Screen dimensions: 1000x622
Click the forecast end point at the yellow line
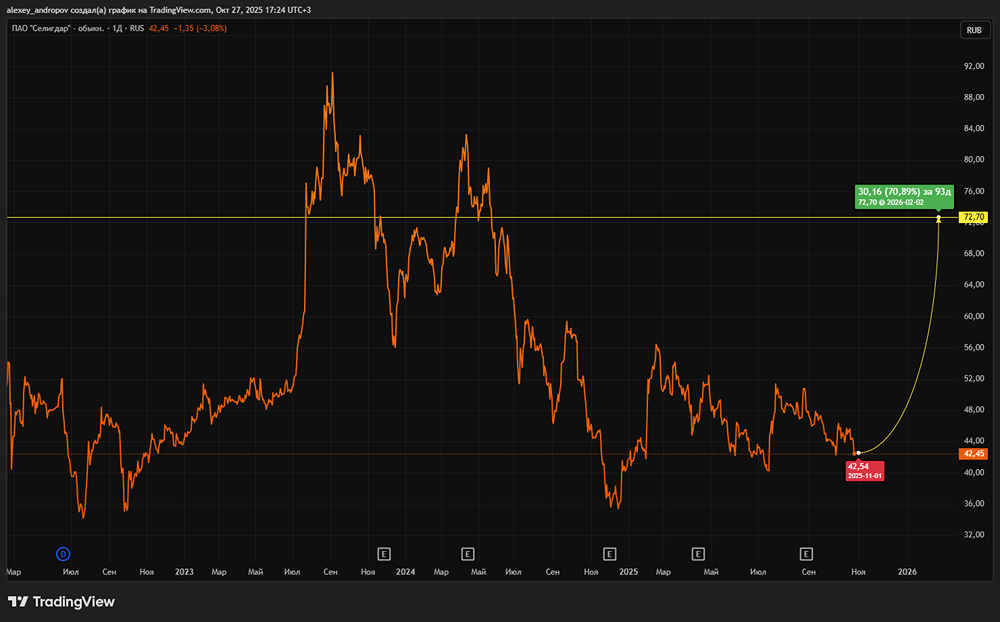(x=939, y=219)
